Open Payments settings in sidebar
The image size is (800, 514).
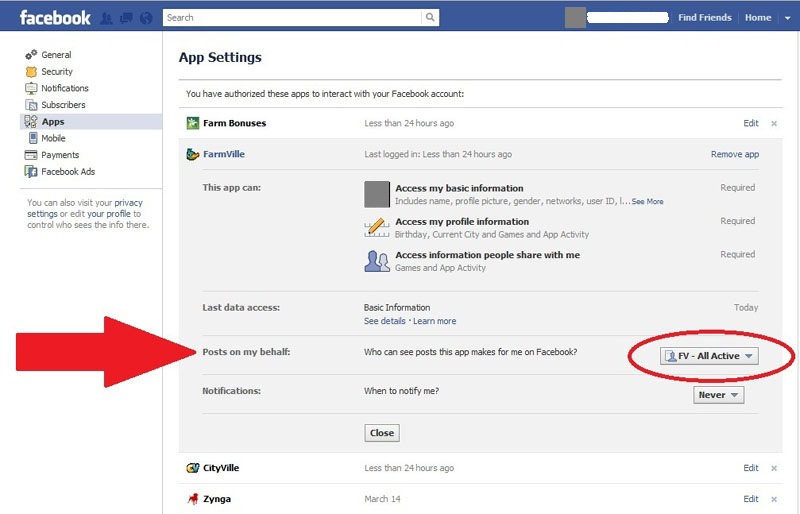(60, 155)
